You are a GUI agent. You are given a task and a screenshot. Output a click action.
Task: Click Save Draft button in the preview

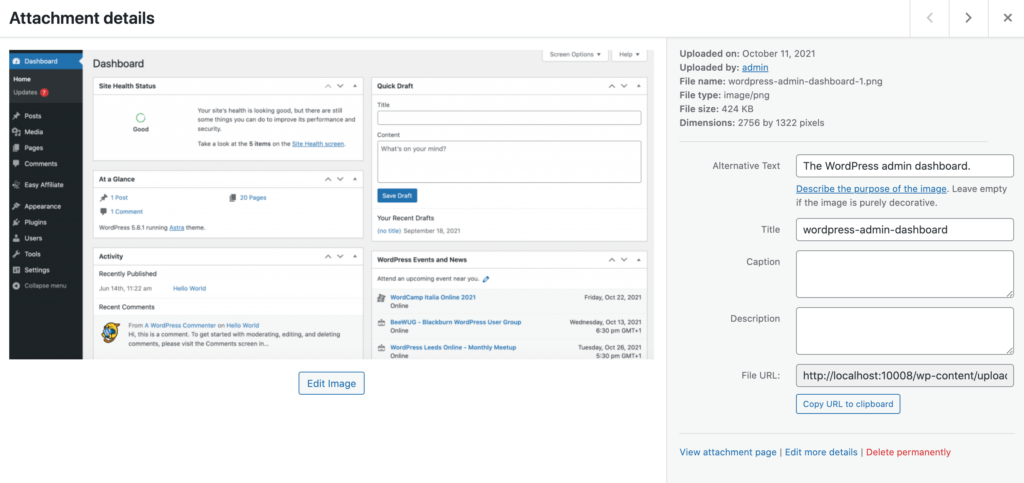[397, 196]
